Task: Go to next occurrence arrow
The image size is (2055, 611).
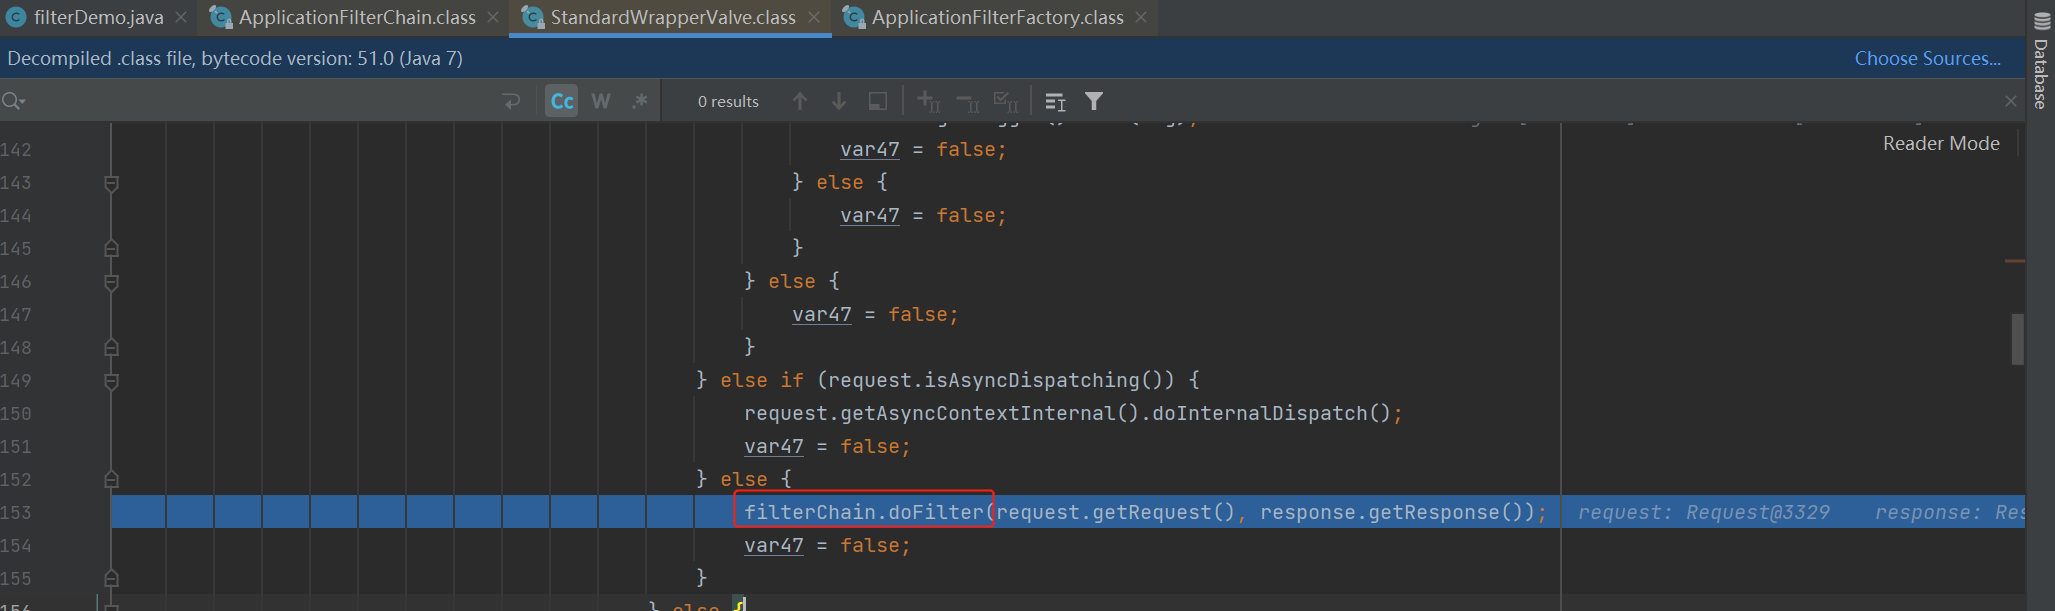Action: pos(839,101)
